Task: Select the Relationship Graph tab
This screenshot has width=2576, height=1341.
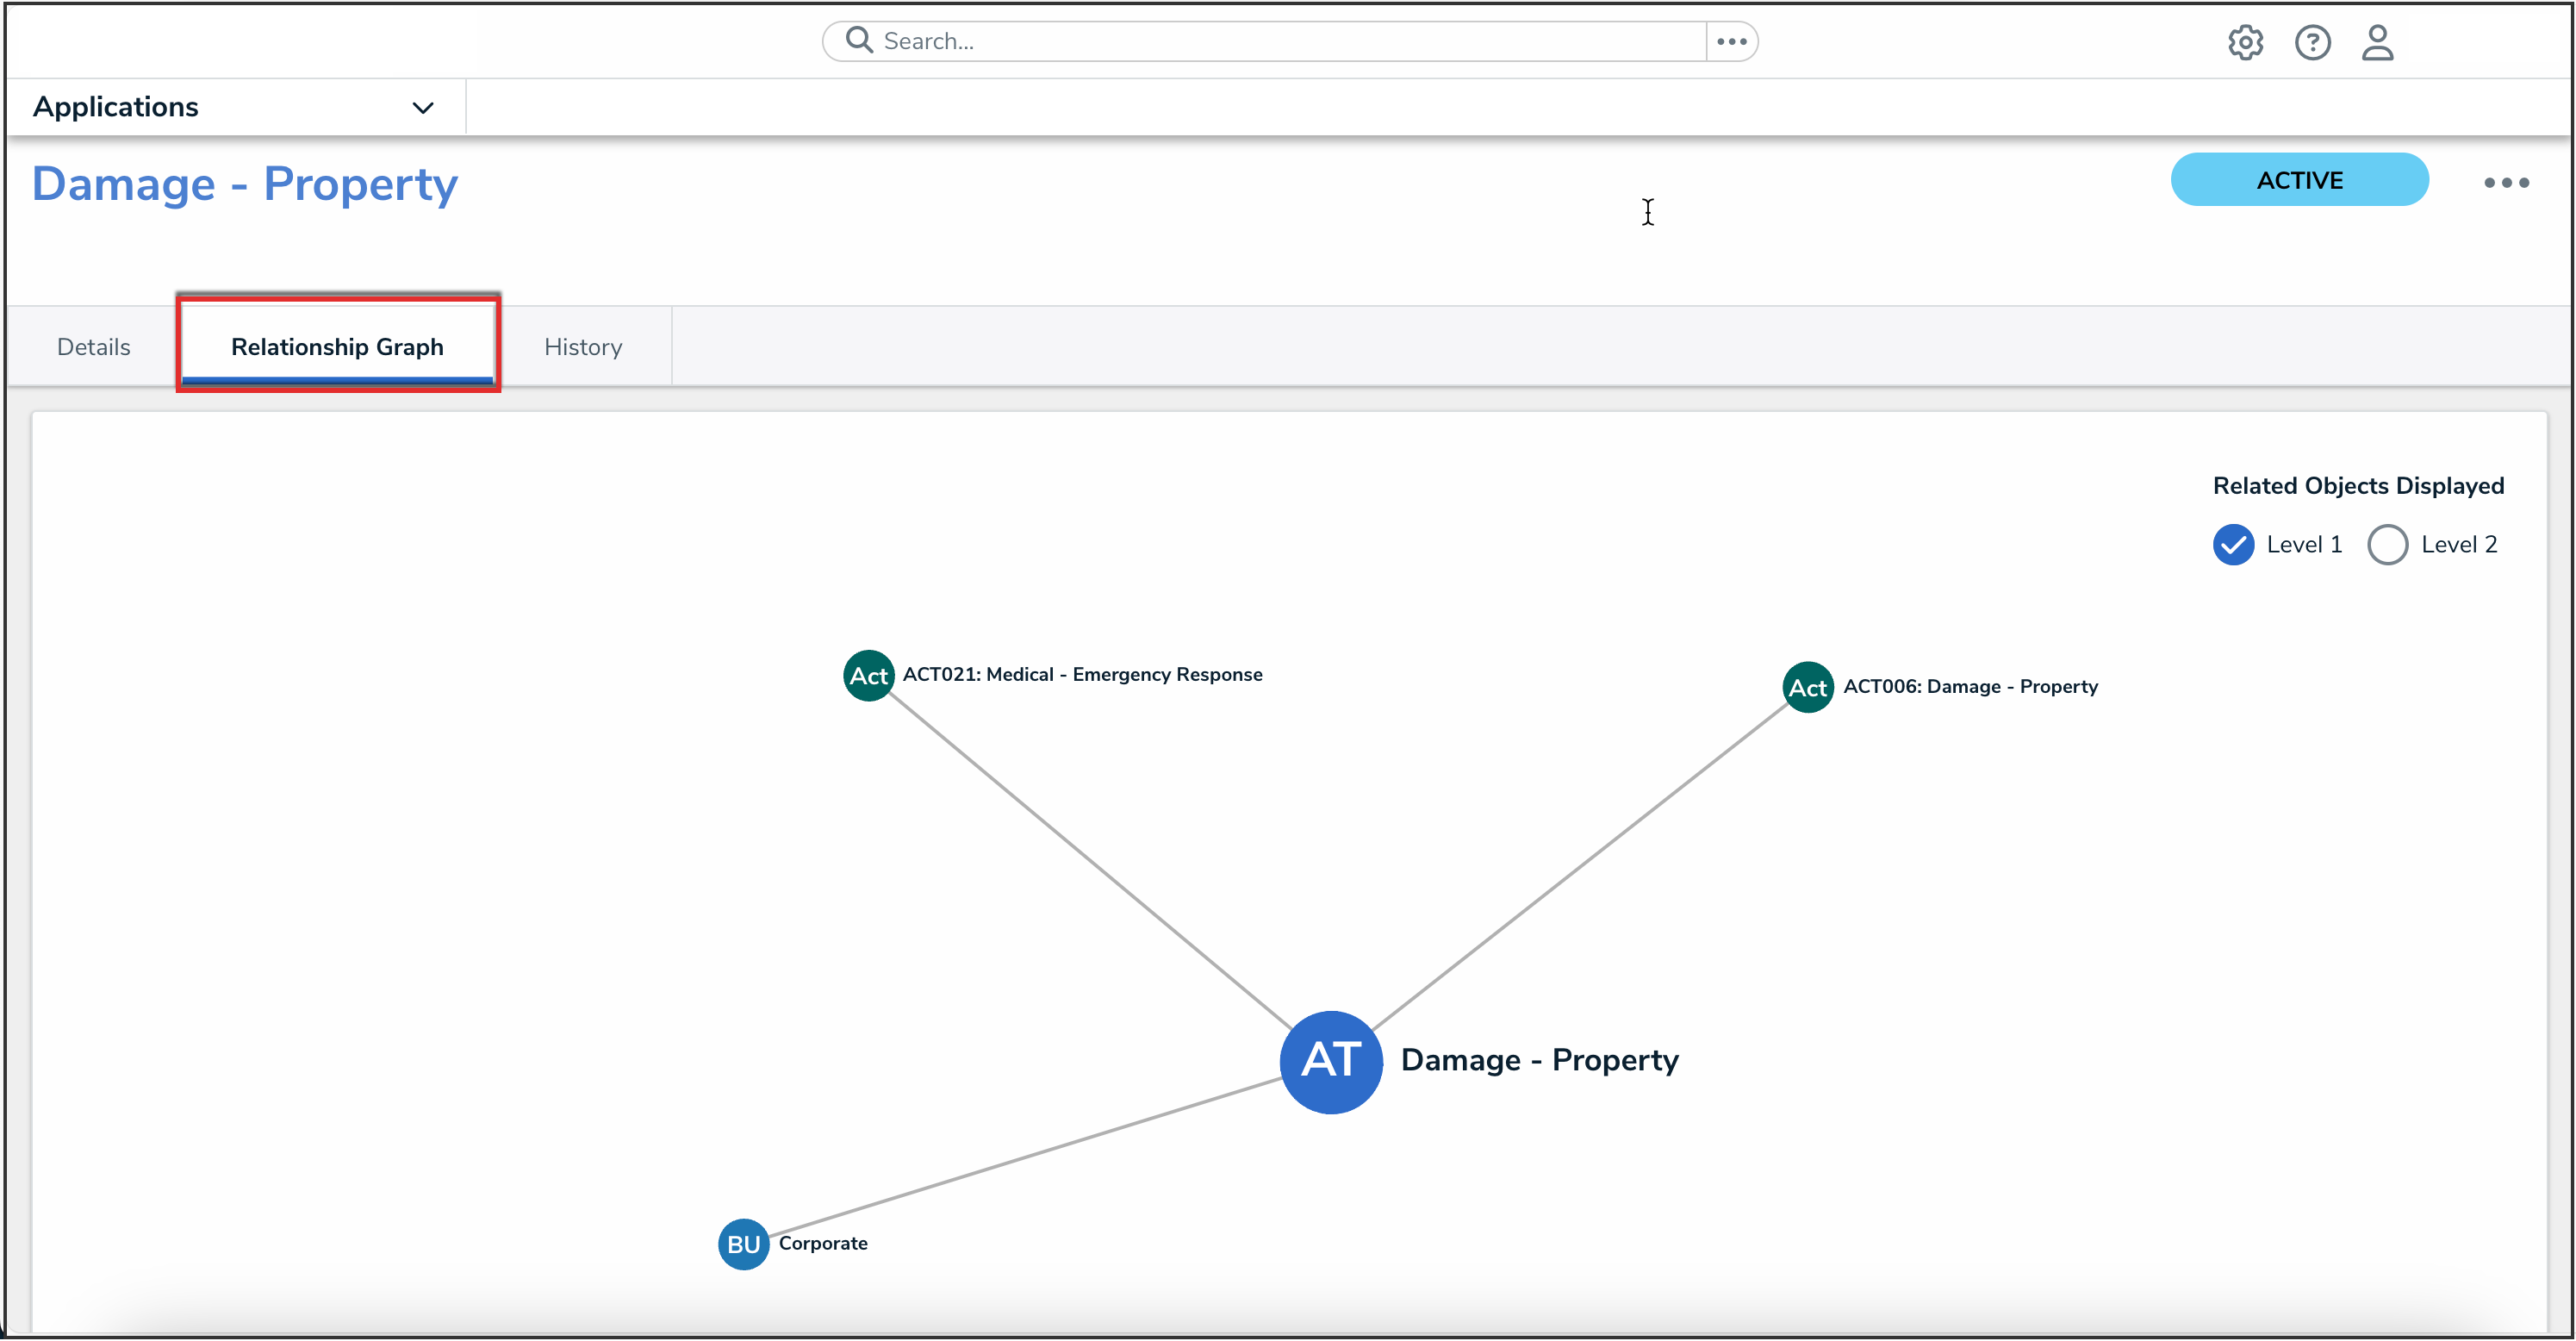Action: (337, 347)
